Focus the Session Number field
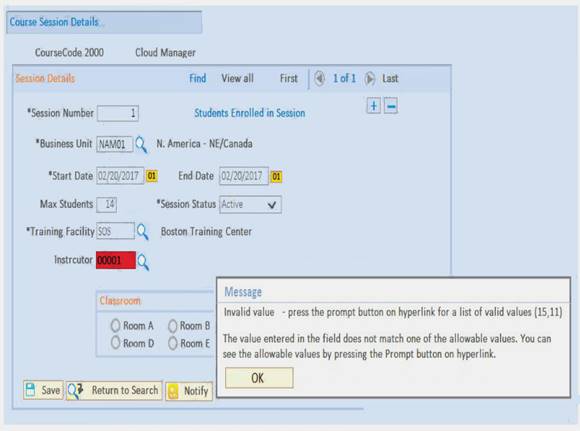 point(118,113)
